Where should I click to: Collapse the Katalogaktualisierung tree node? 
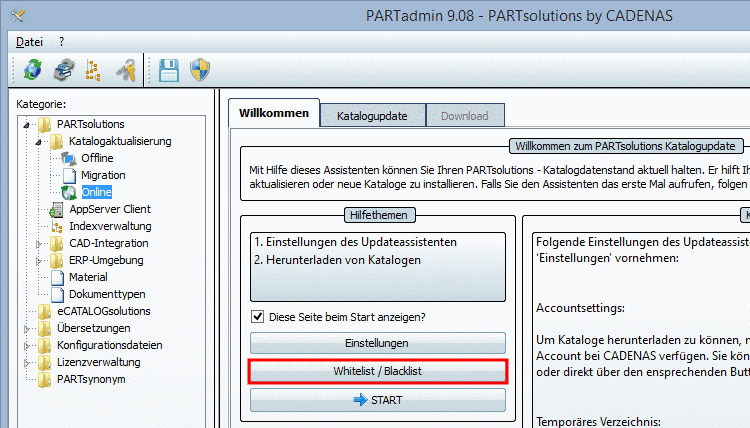39,142
